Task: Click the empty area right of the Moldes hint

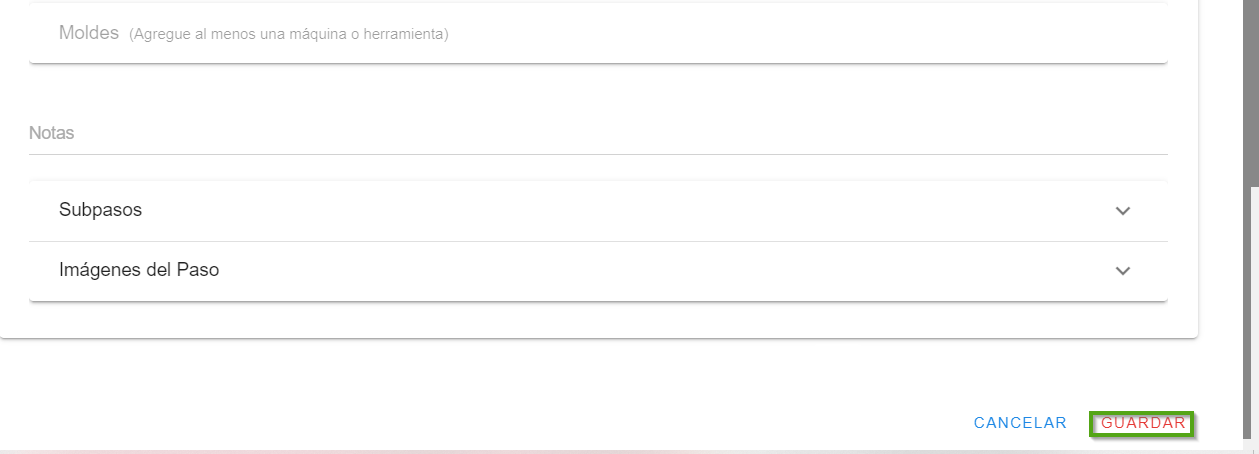Action: (800, 34)
